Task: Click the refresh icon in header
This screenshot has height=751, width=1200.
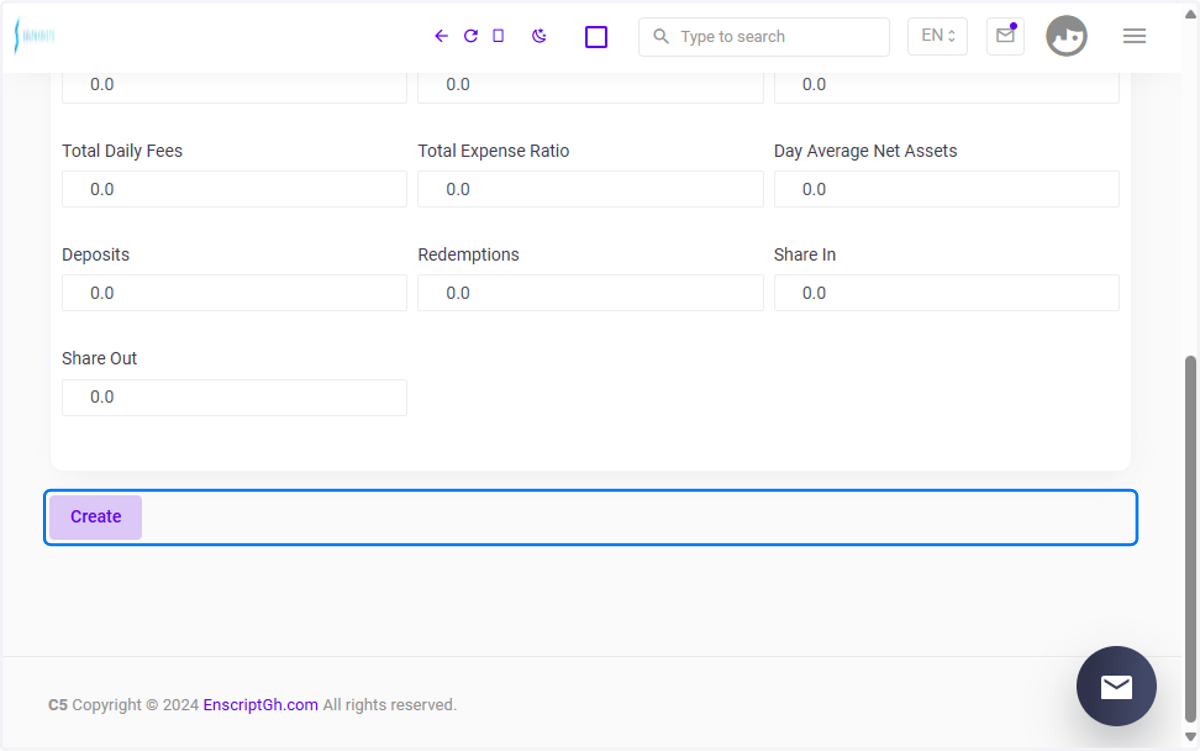Action: tap(471, 36)
